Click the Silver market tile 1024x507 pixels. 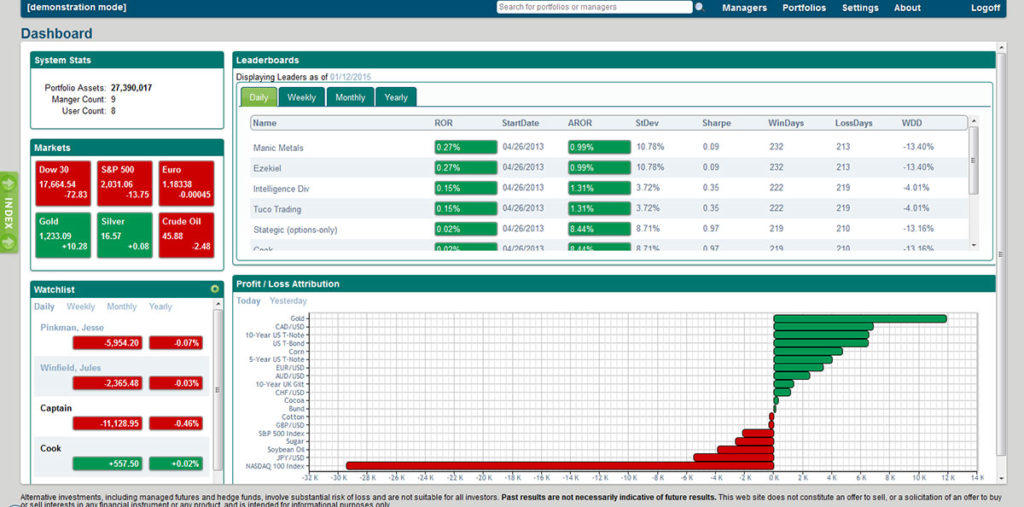point(125,235)
